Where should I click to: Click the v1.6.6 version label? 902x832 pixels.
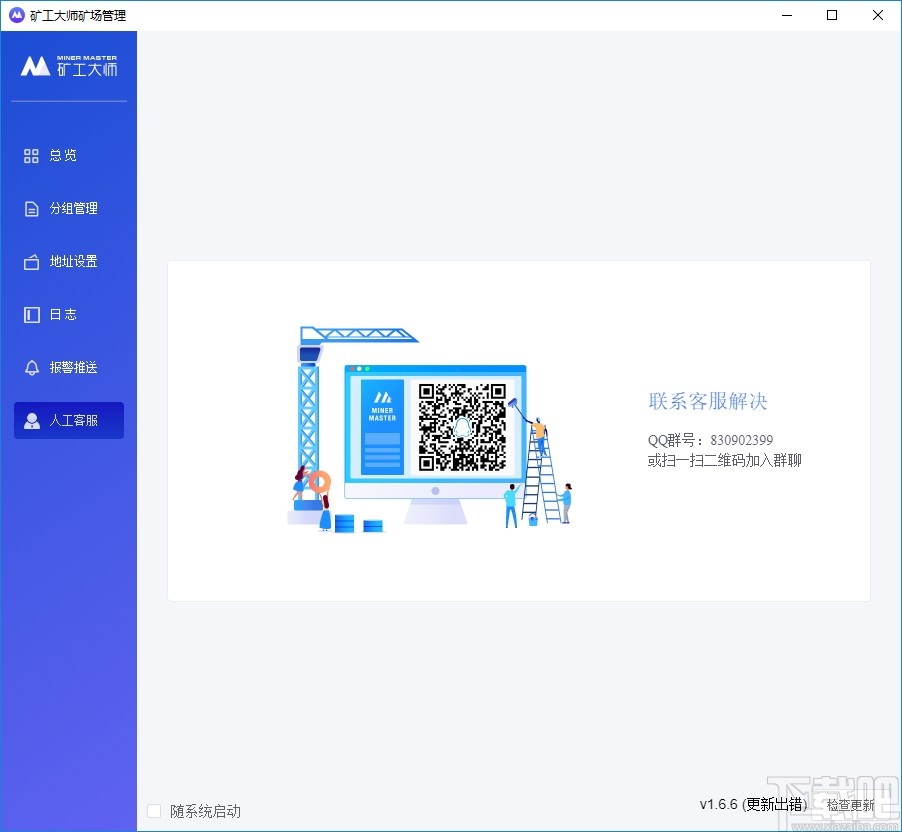point(717,804)
